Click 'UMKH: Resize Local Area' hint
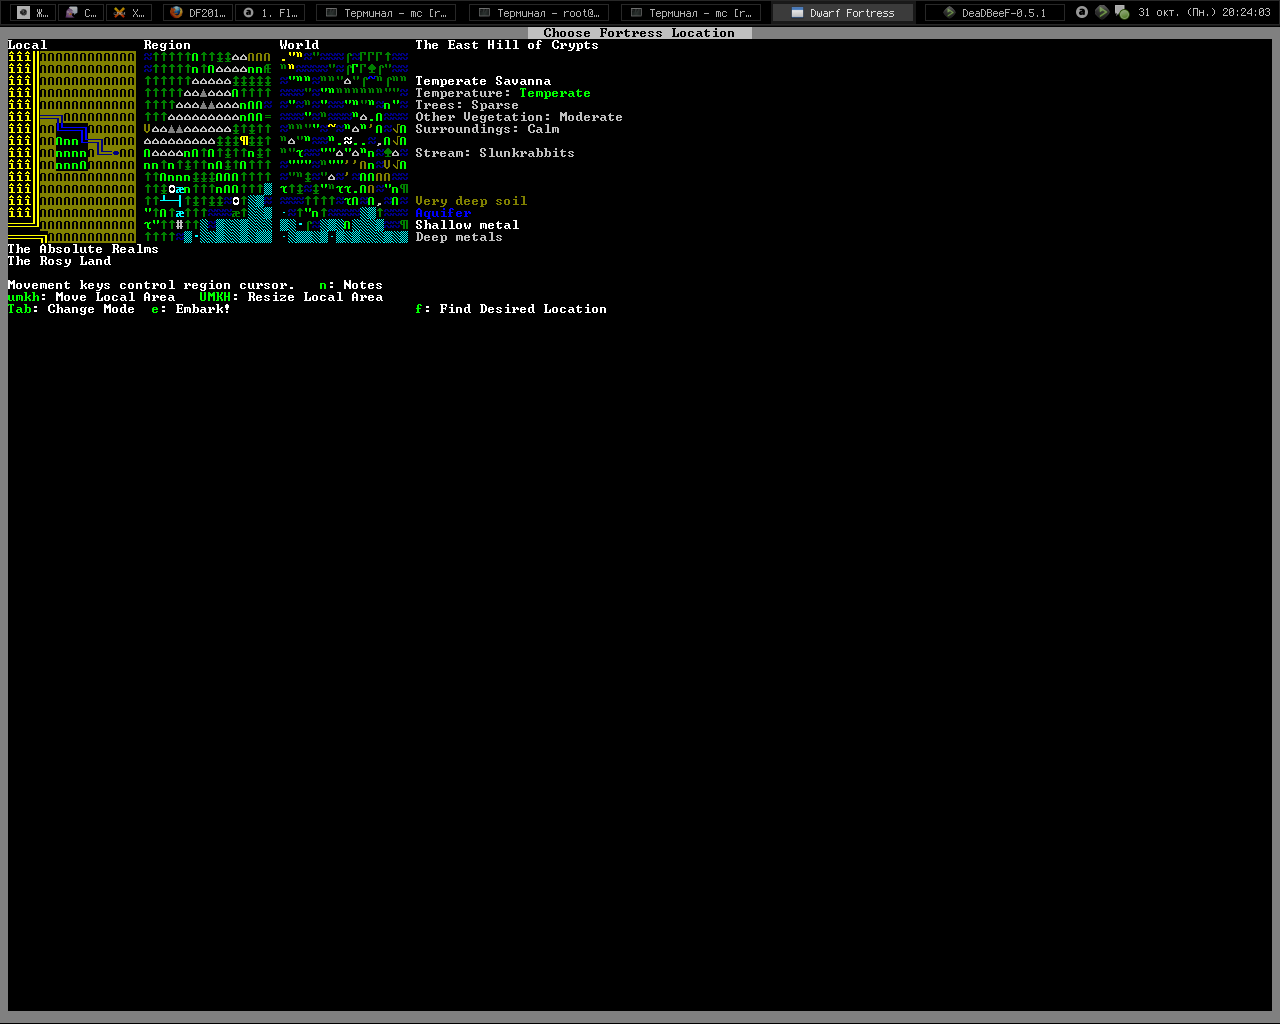This screenshot has height=1024, width=1280. pyautogui.click(x=292, y=297)
